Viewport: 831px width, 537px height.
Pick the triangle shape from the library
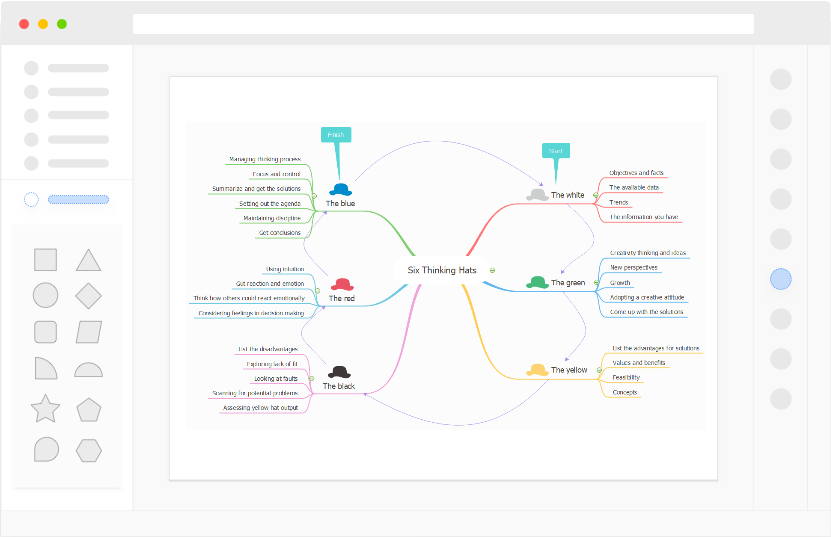coord(88,260)
